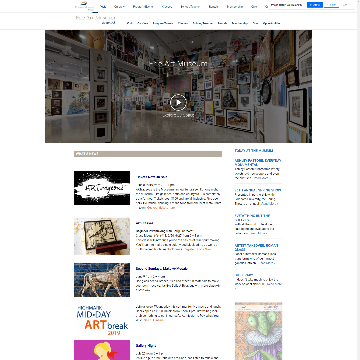360x360 pixels.
Task: Click the Hicks Art Museum title over video
Action: pyautogui.click(x=178, y=64)
